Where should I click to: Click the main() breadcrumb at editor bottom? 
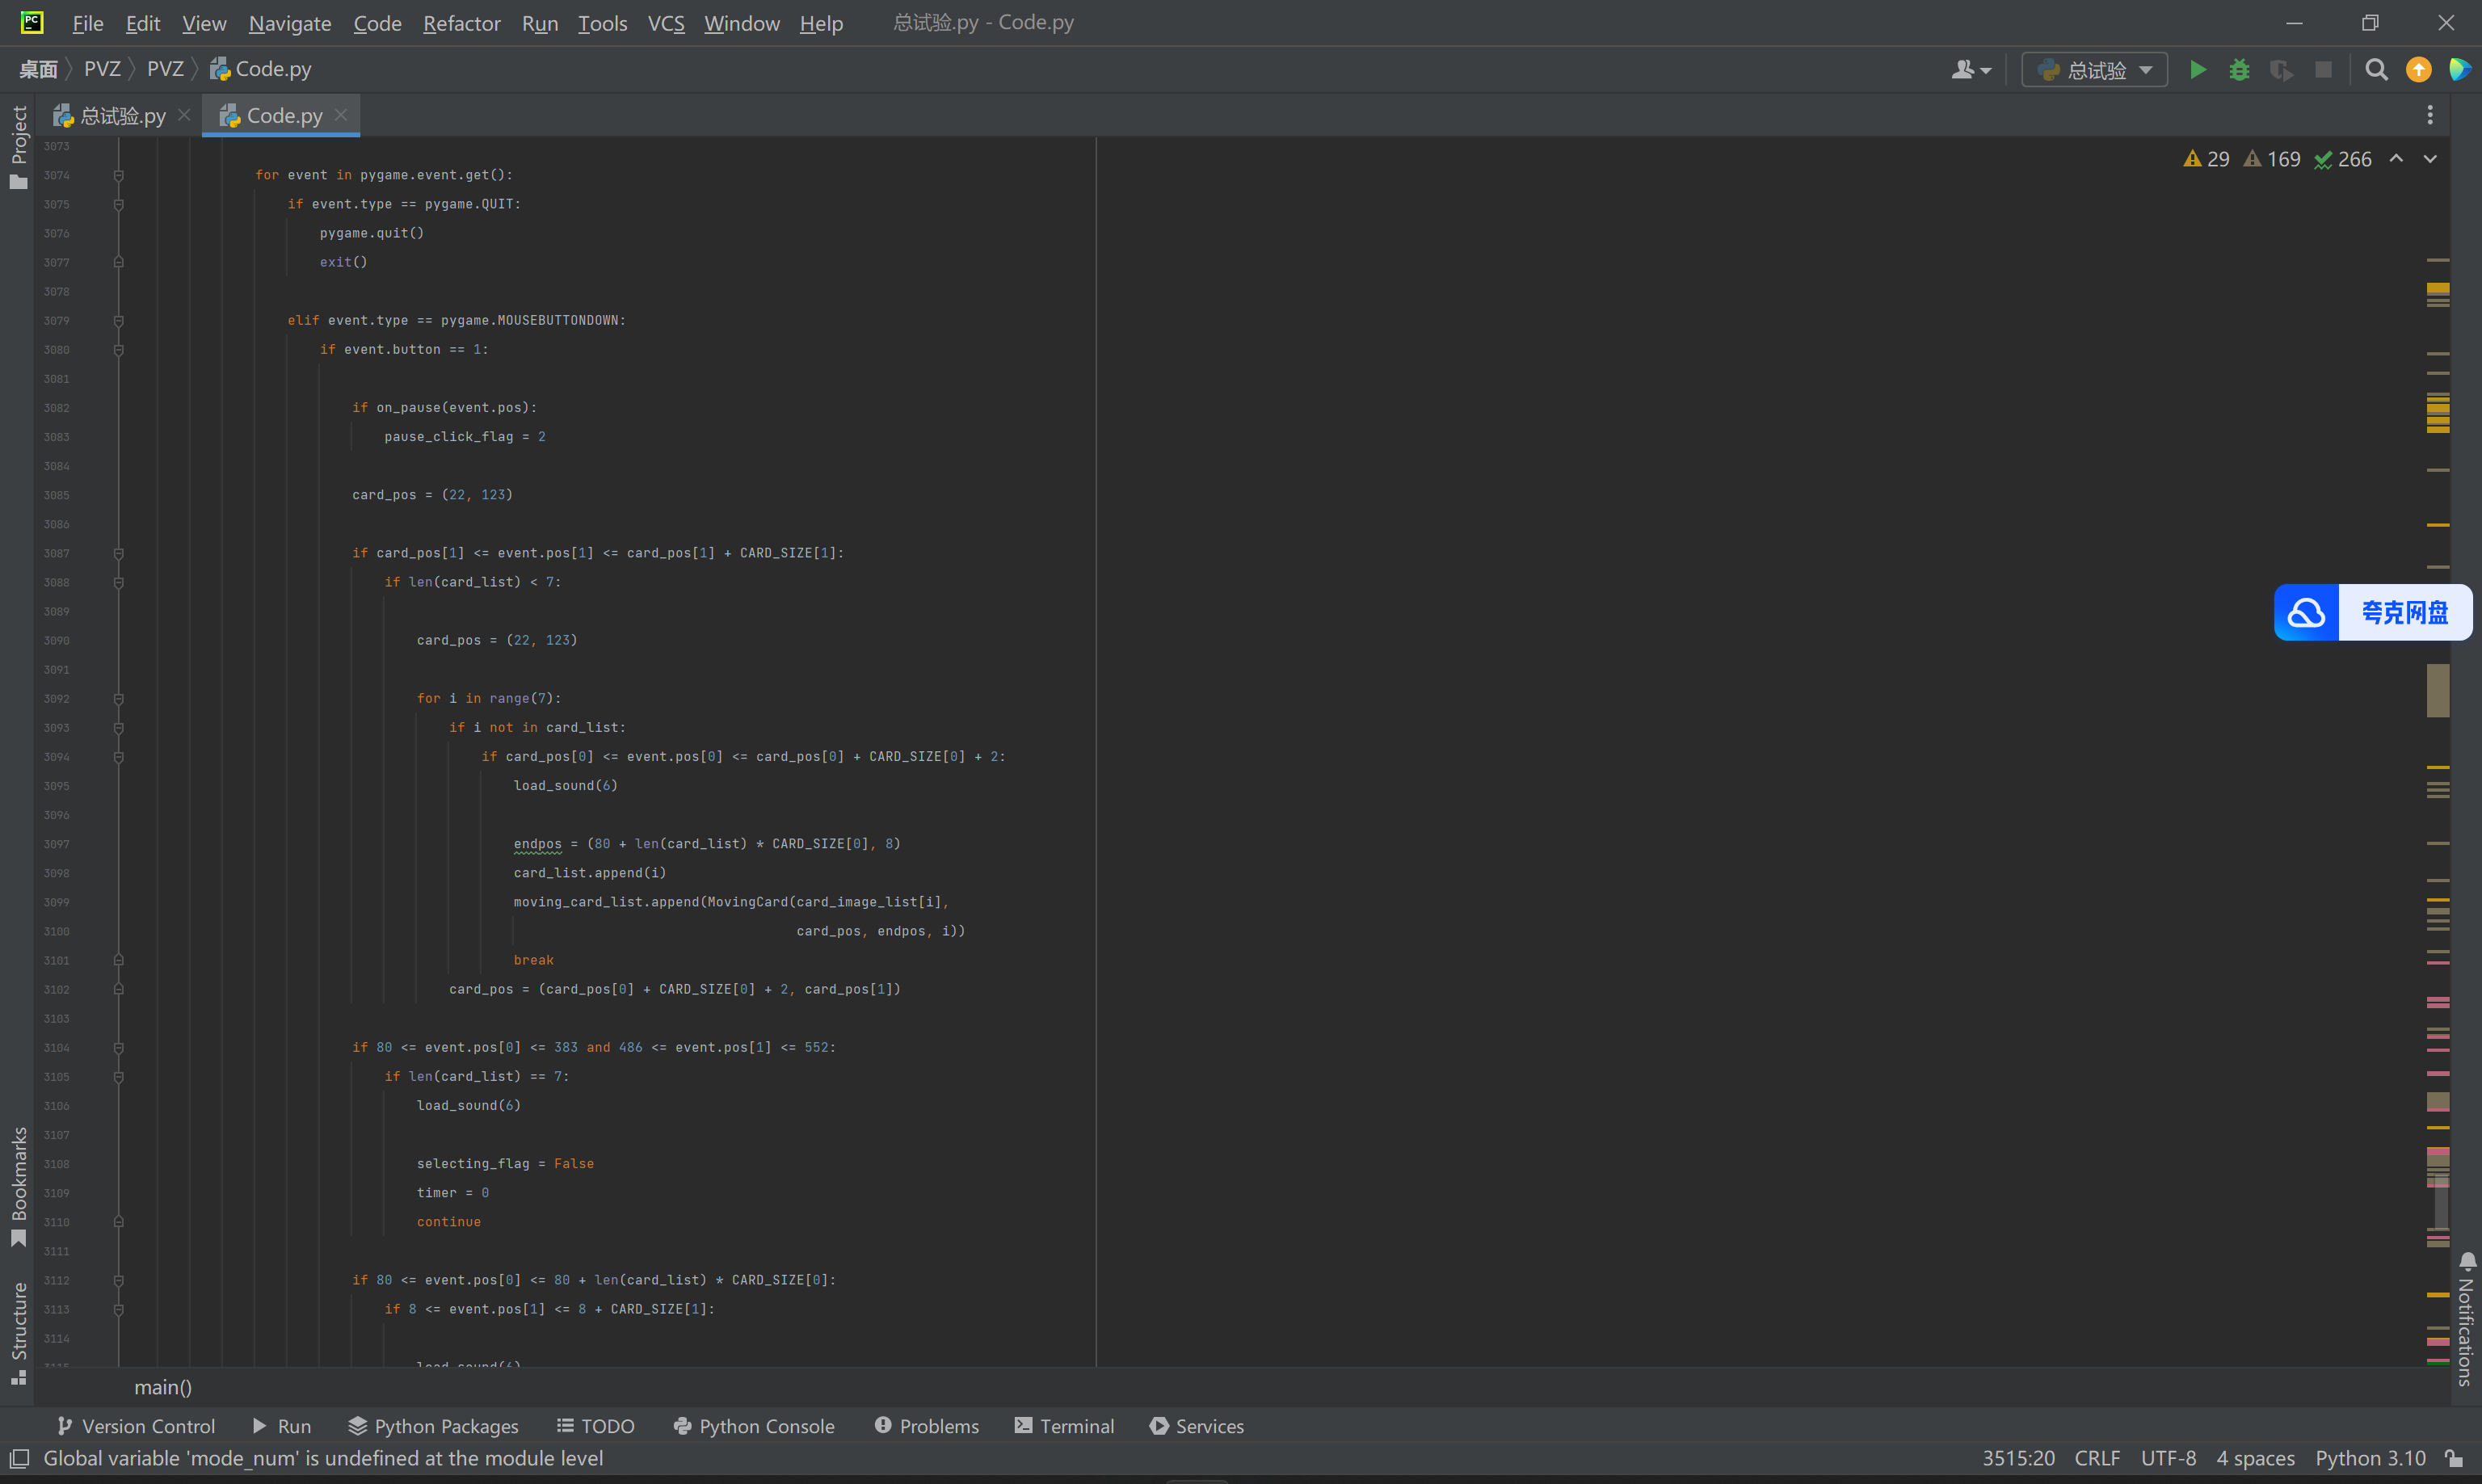[x=163, y=1387]
